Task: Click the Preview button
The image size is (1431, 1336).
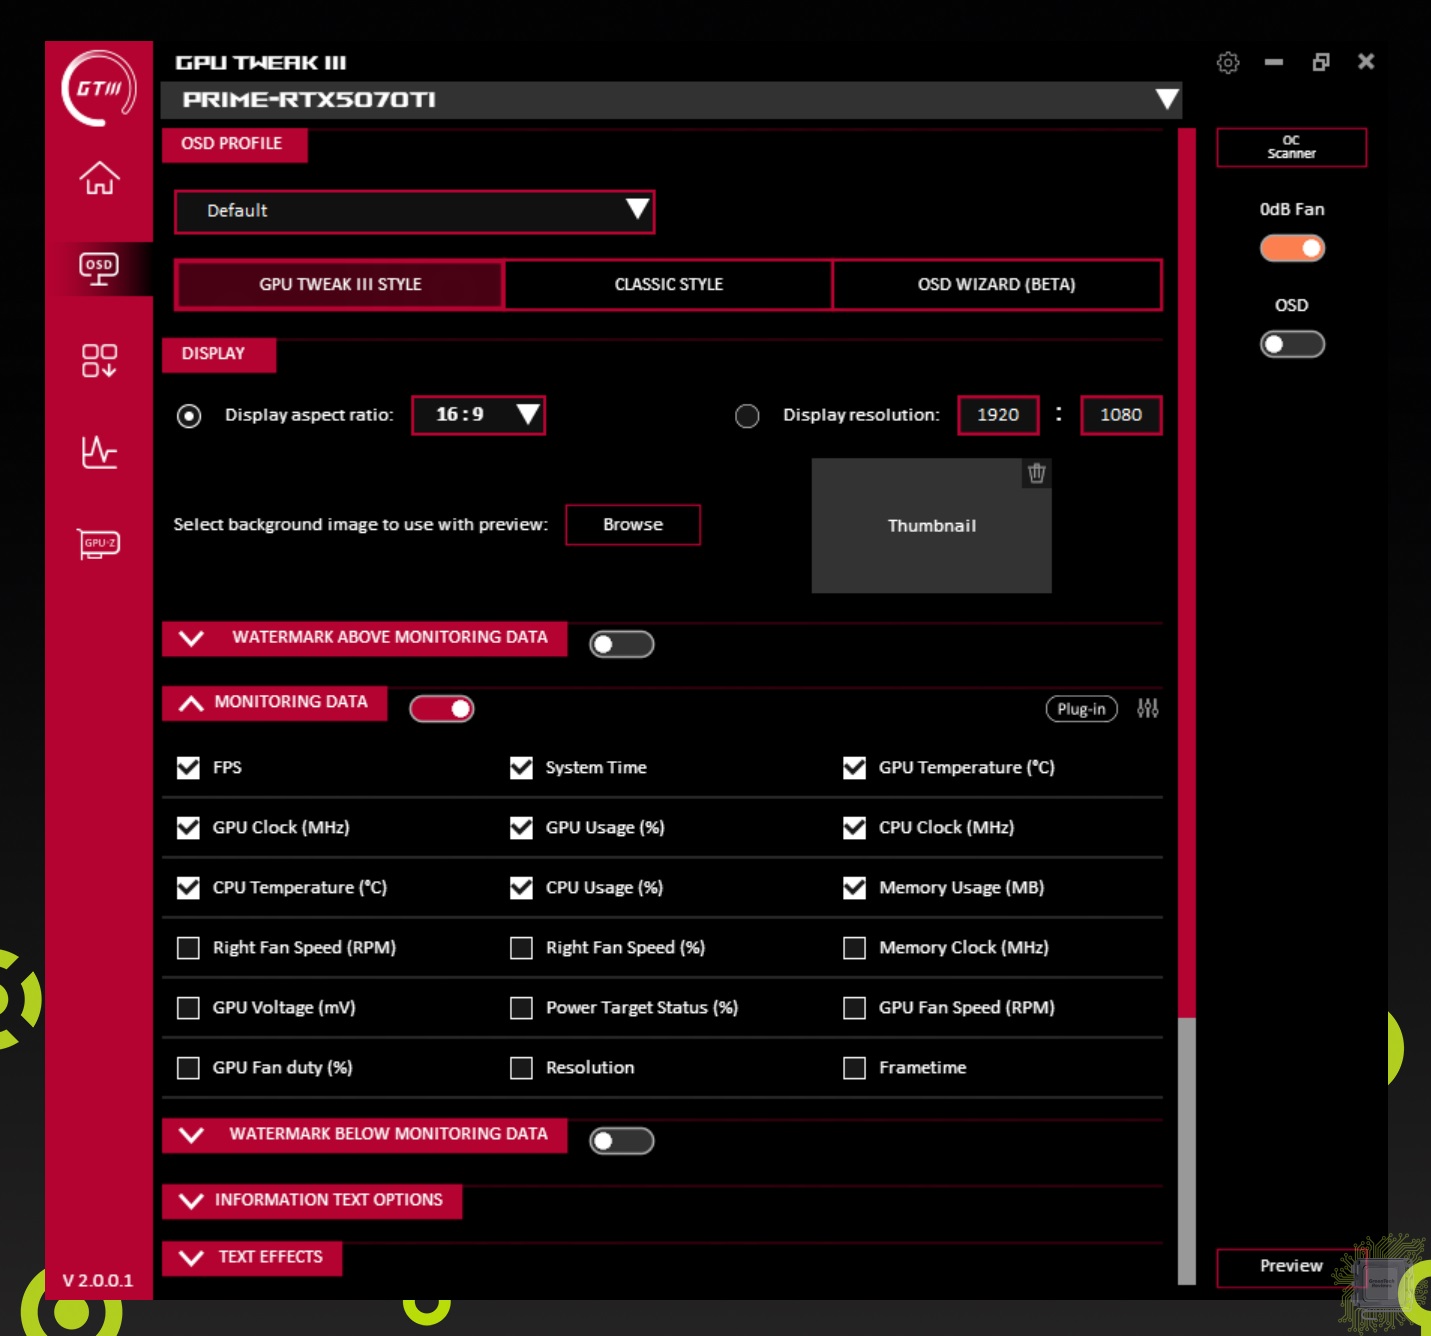Action: click(1290, 1266)
